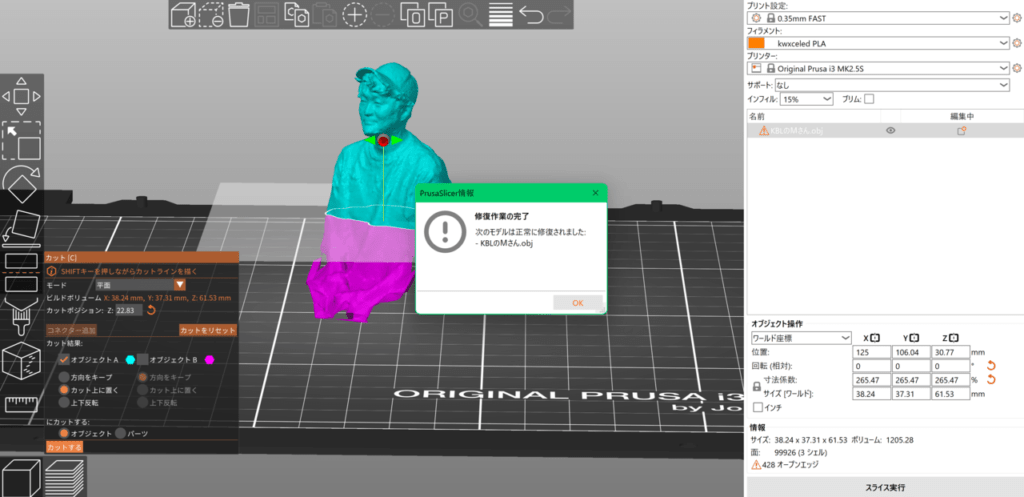
Task: Reset scale with the 寸法係数 row arrow
Action: coord(990,380)
